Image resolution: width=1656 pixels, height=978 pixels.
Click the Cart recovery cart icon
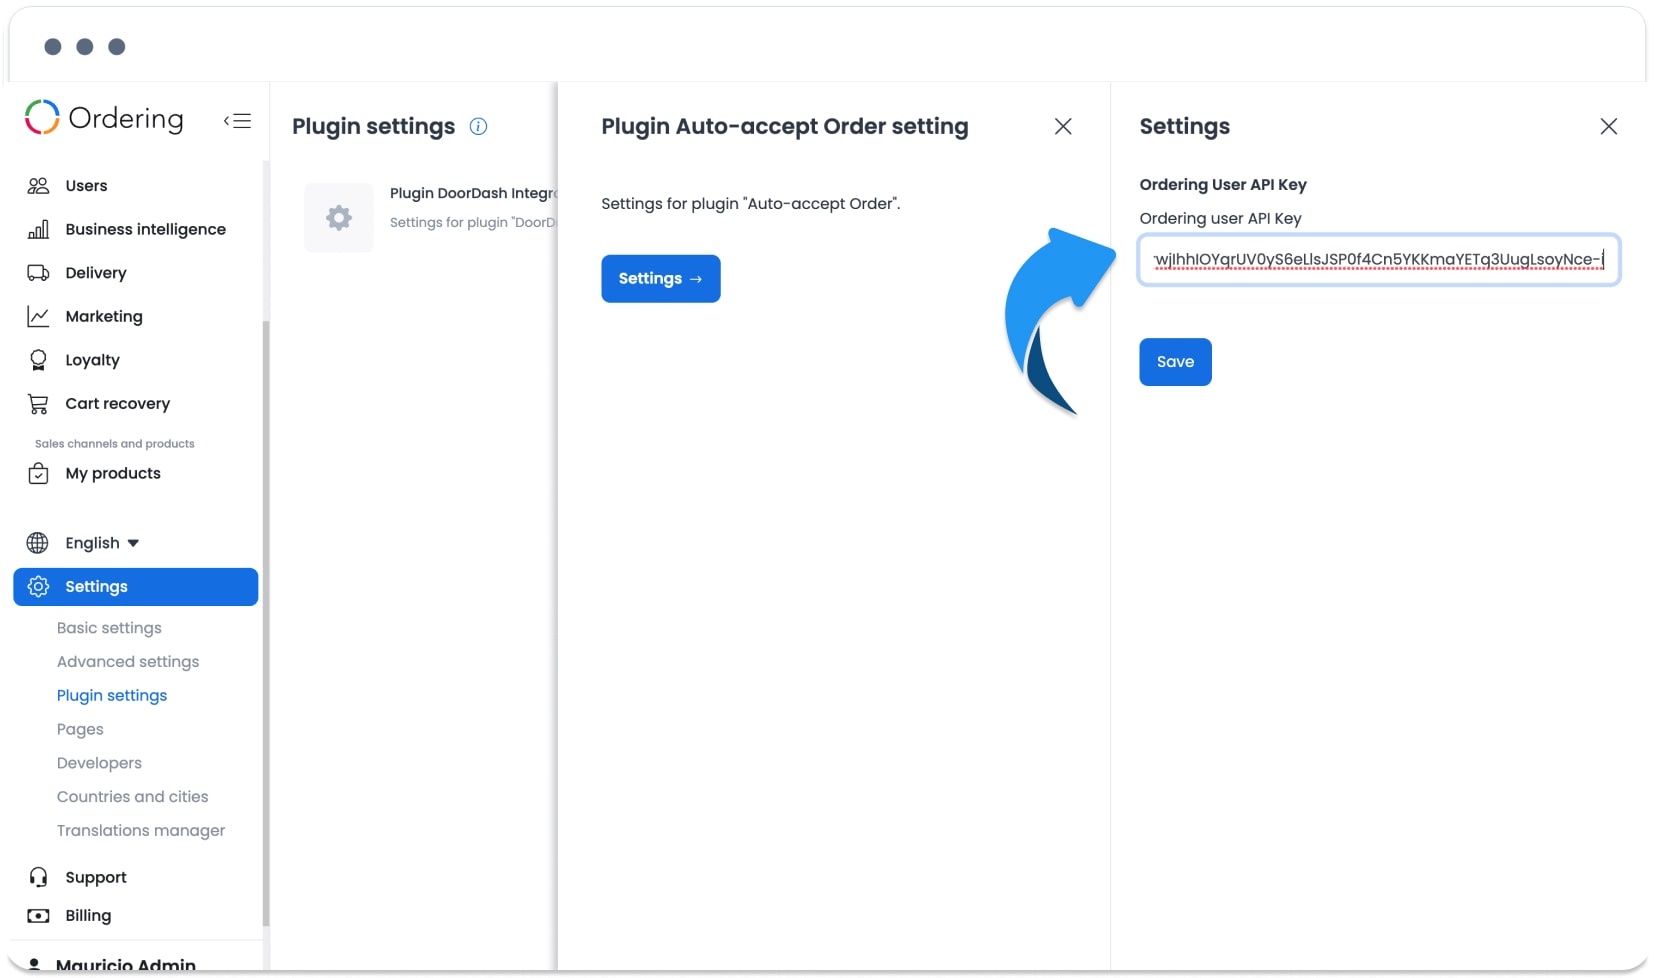(38, 404)
